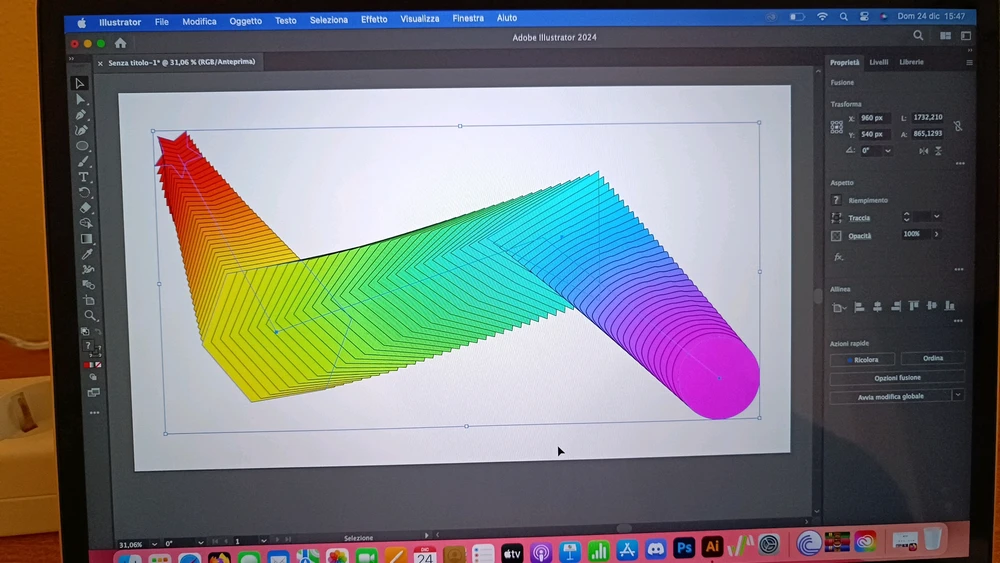Viewport: 1000px width, 563px height.
Task: Click the Ricolora button
Action: point(862,359)
